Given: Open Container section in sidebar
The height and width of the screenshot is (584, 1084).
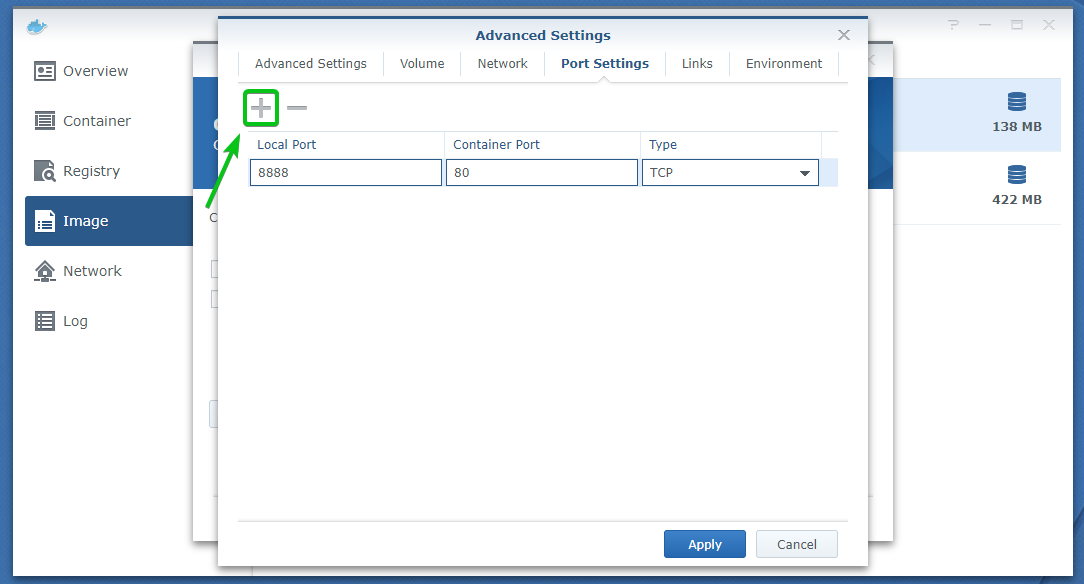Looking at the screenshot, I should pyautogui.click(x=96, y=121).
